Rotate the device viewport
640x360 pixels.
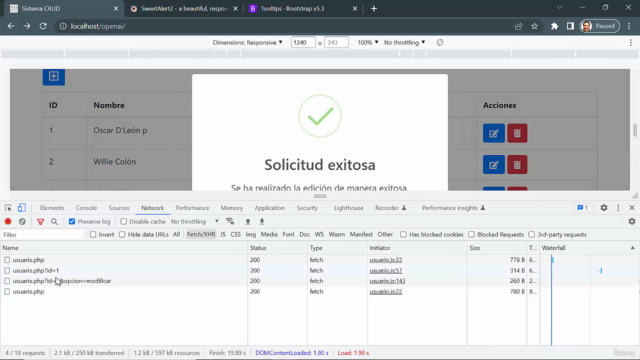440,42
